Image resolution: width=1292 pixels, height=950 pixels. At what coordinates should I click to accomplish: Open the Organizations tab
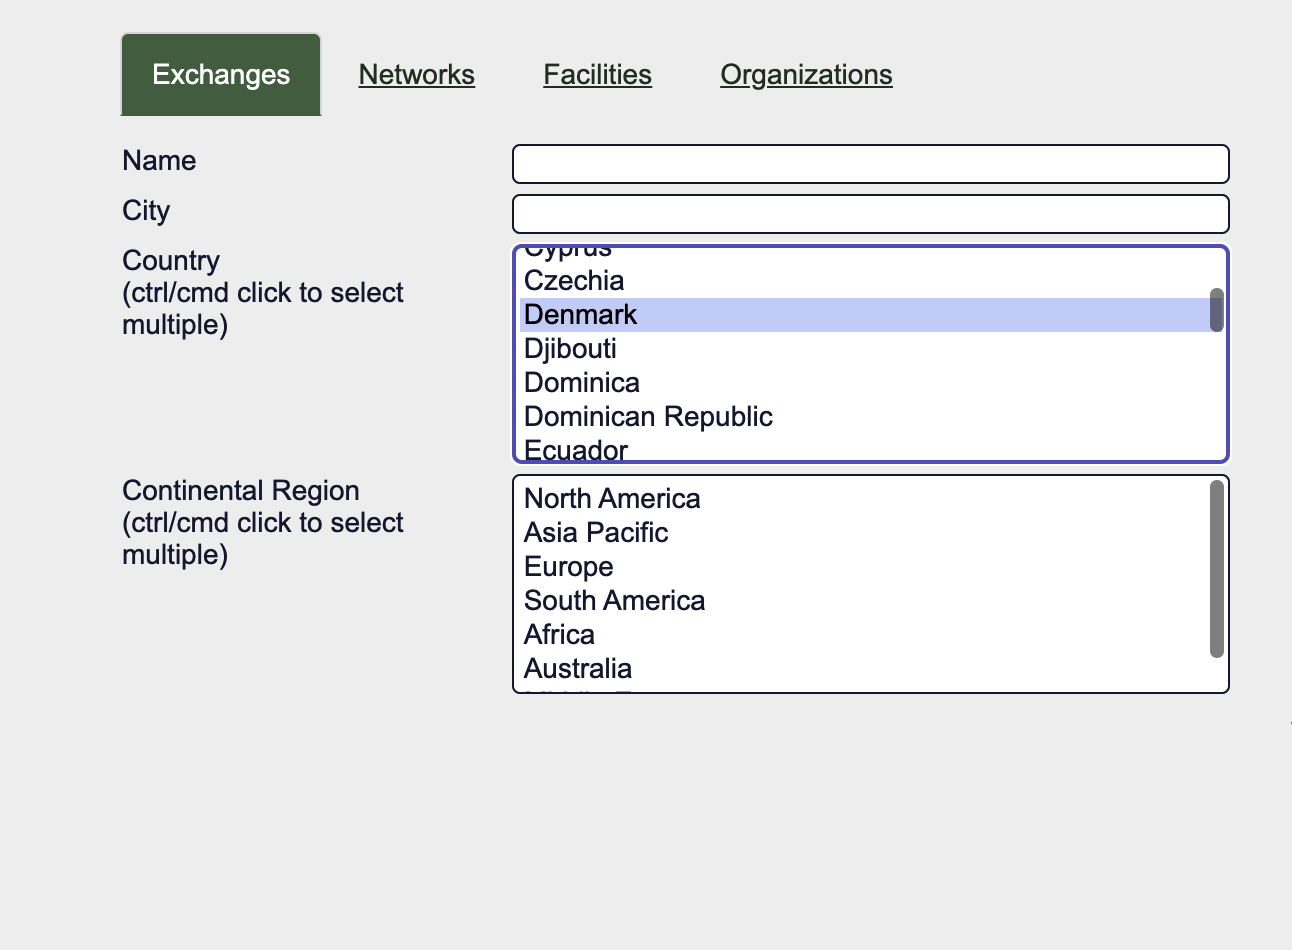(806, 75)
